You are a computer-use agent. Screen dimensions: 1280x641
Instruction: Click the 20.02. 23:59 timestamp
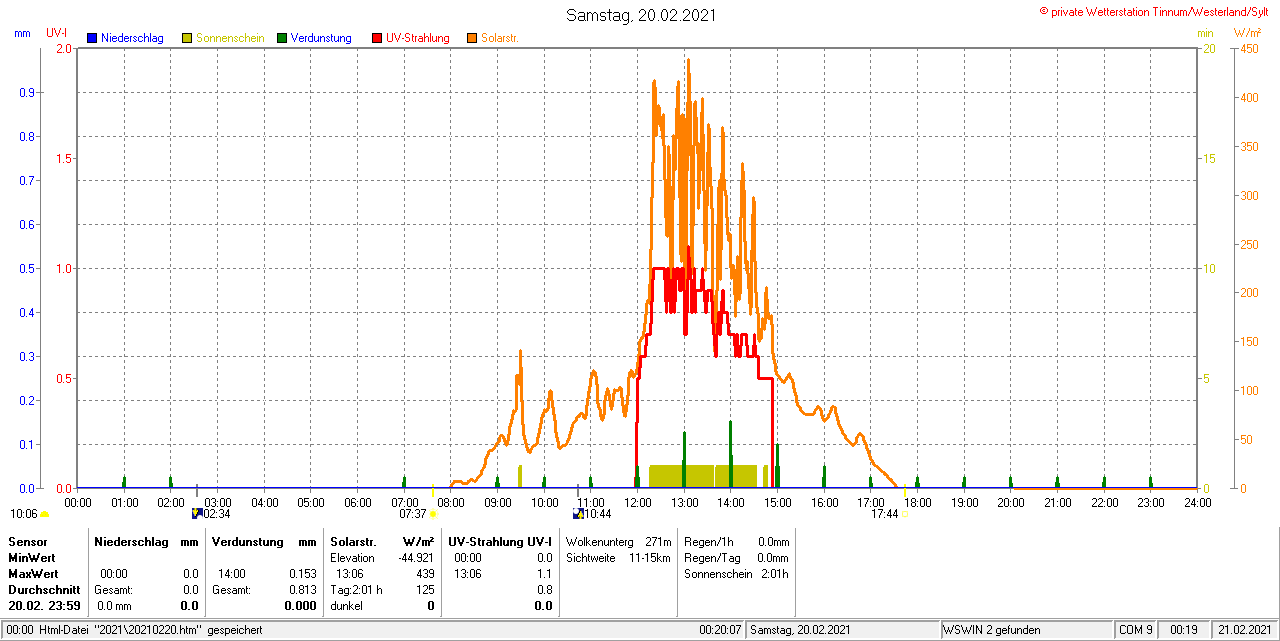pos(45,605)
